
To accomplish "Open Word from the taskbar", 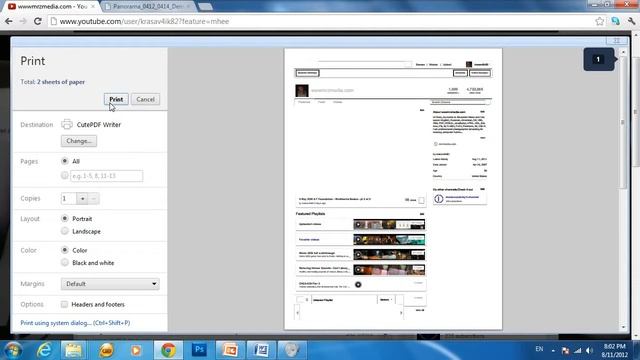I will [261, 350].
